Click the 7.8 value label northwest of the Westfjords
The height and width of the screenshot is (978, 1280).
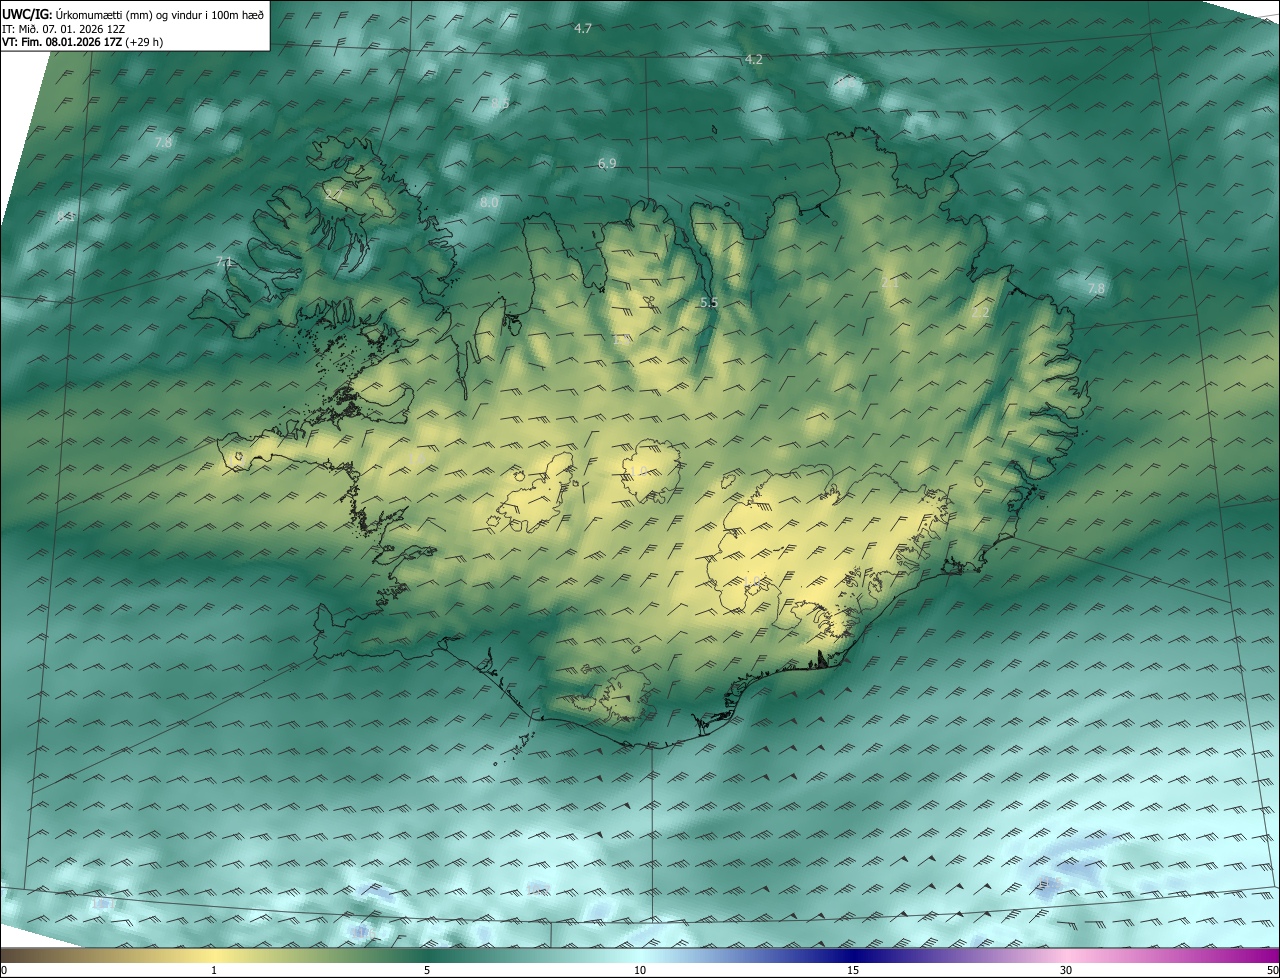163,143
